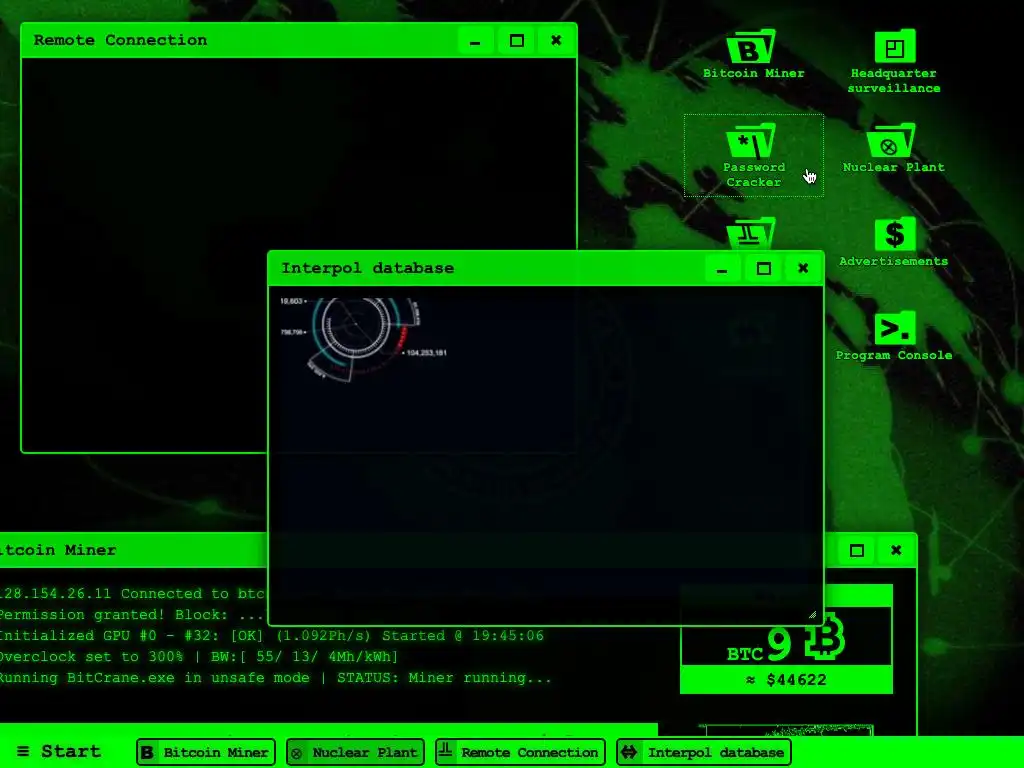1024x768 pixels.
Task: Switch to Nuclear Plant in the taskbar
Action: pos(356,752)
